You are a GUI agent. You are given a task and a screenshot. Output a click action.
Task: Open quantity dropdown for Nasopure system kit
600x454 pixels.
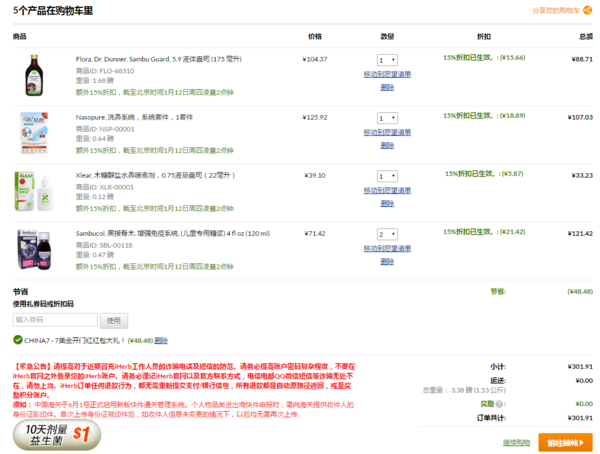coord(387,118)
